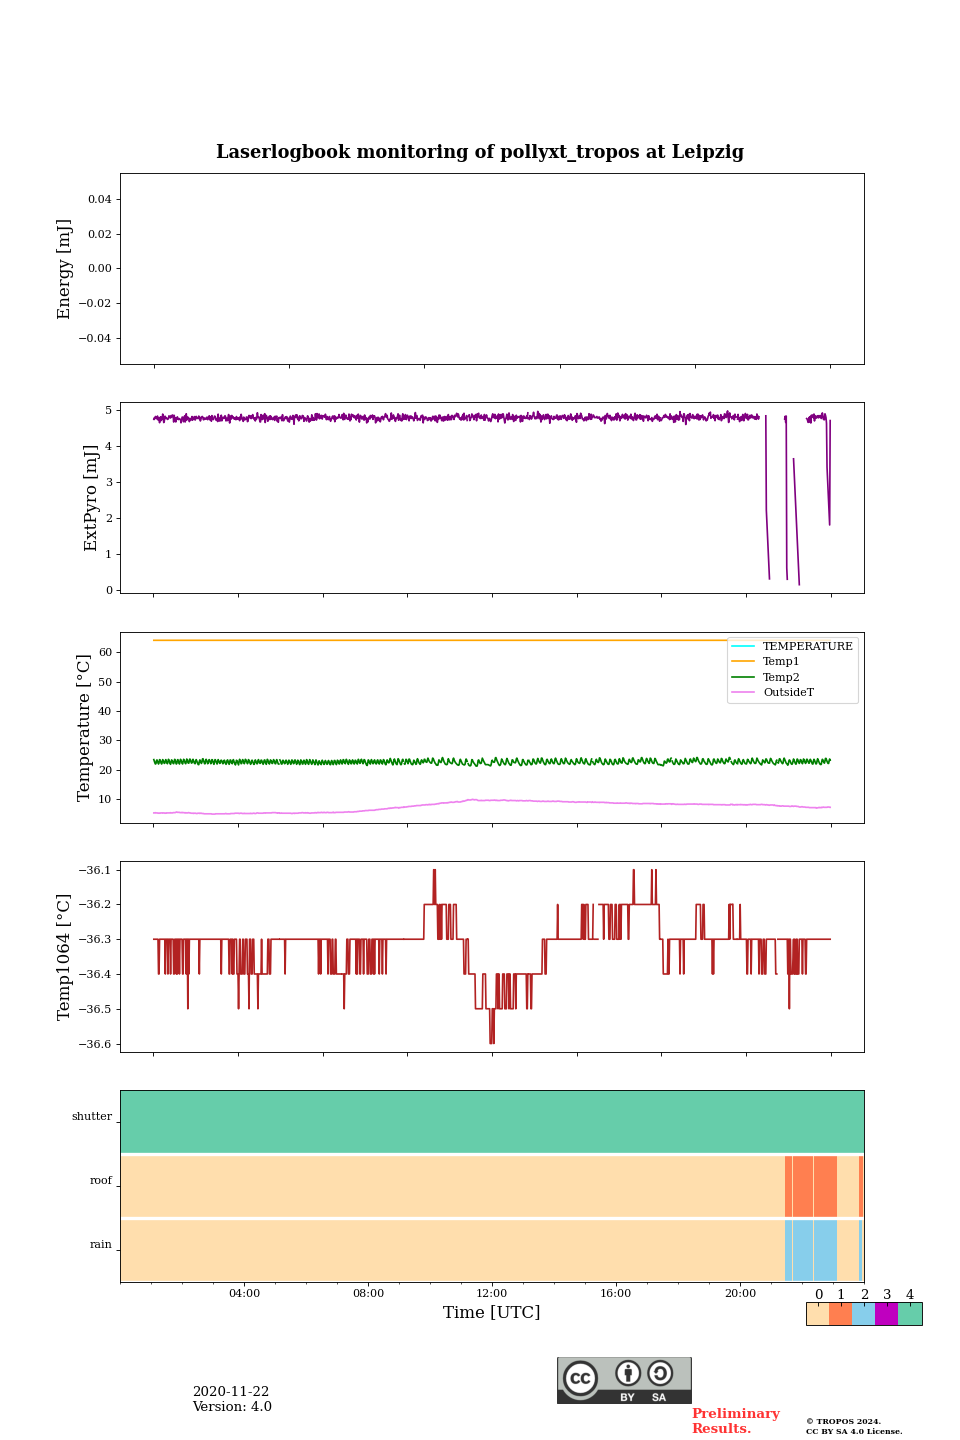Select the beige colorbar swatch labeled 0
This screenshot has width=960, height=1440.
click(x=817, y=1314)
